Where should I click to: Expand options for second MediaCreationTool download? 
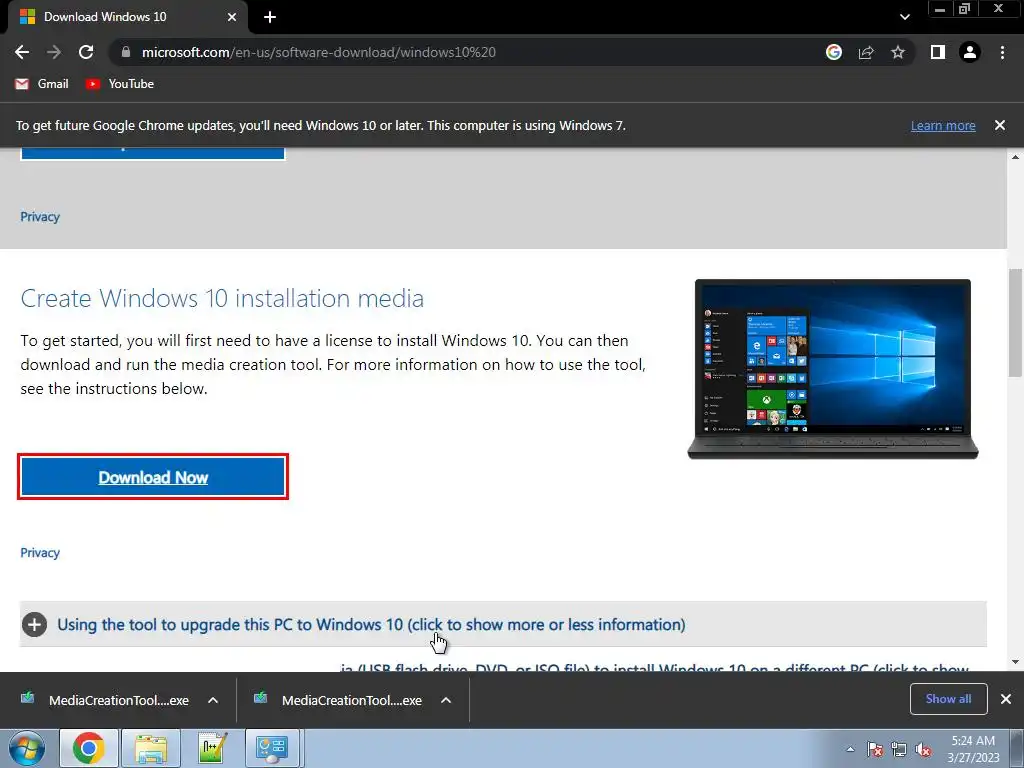(x=446, y=700)
